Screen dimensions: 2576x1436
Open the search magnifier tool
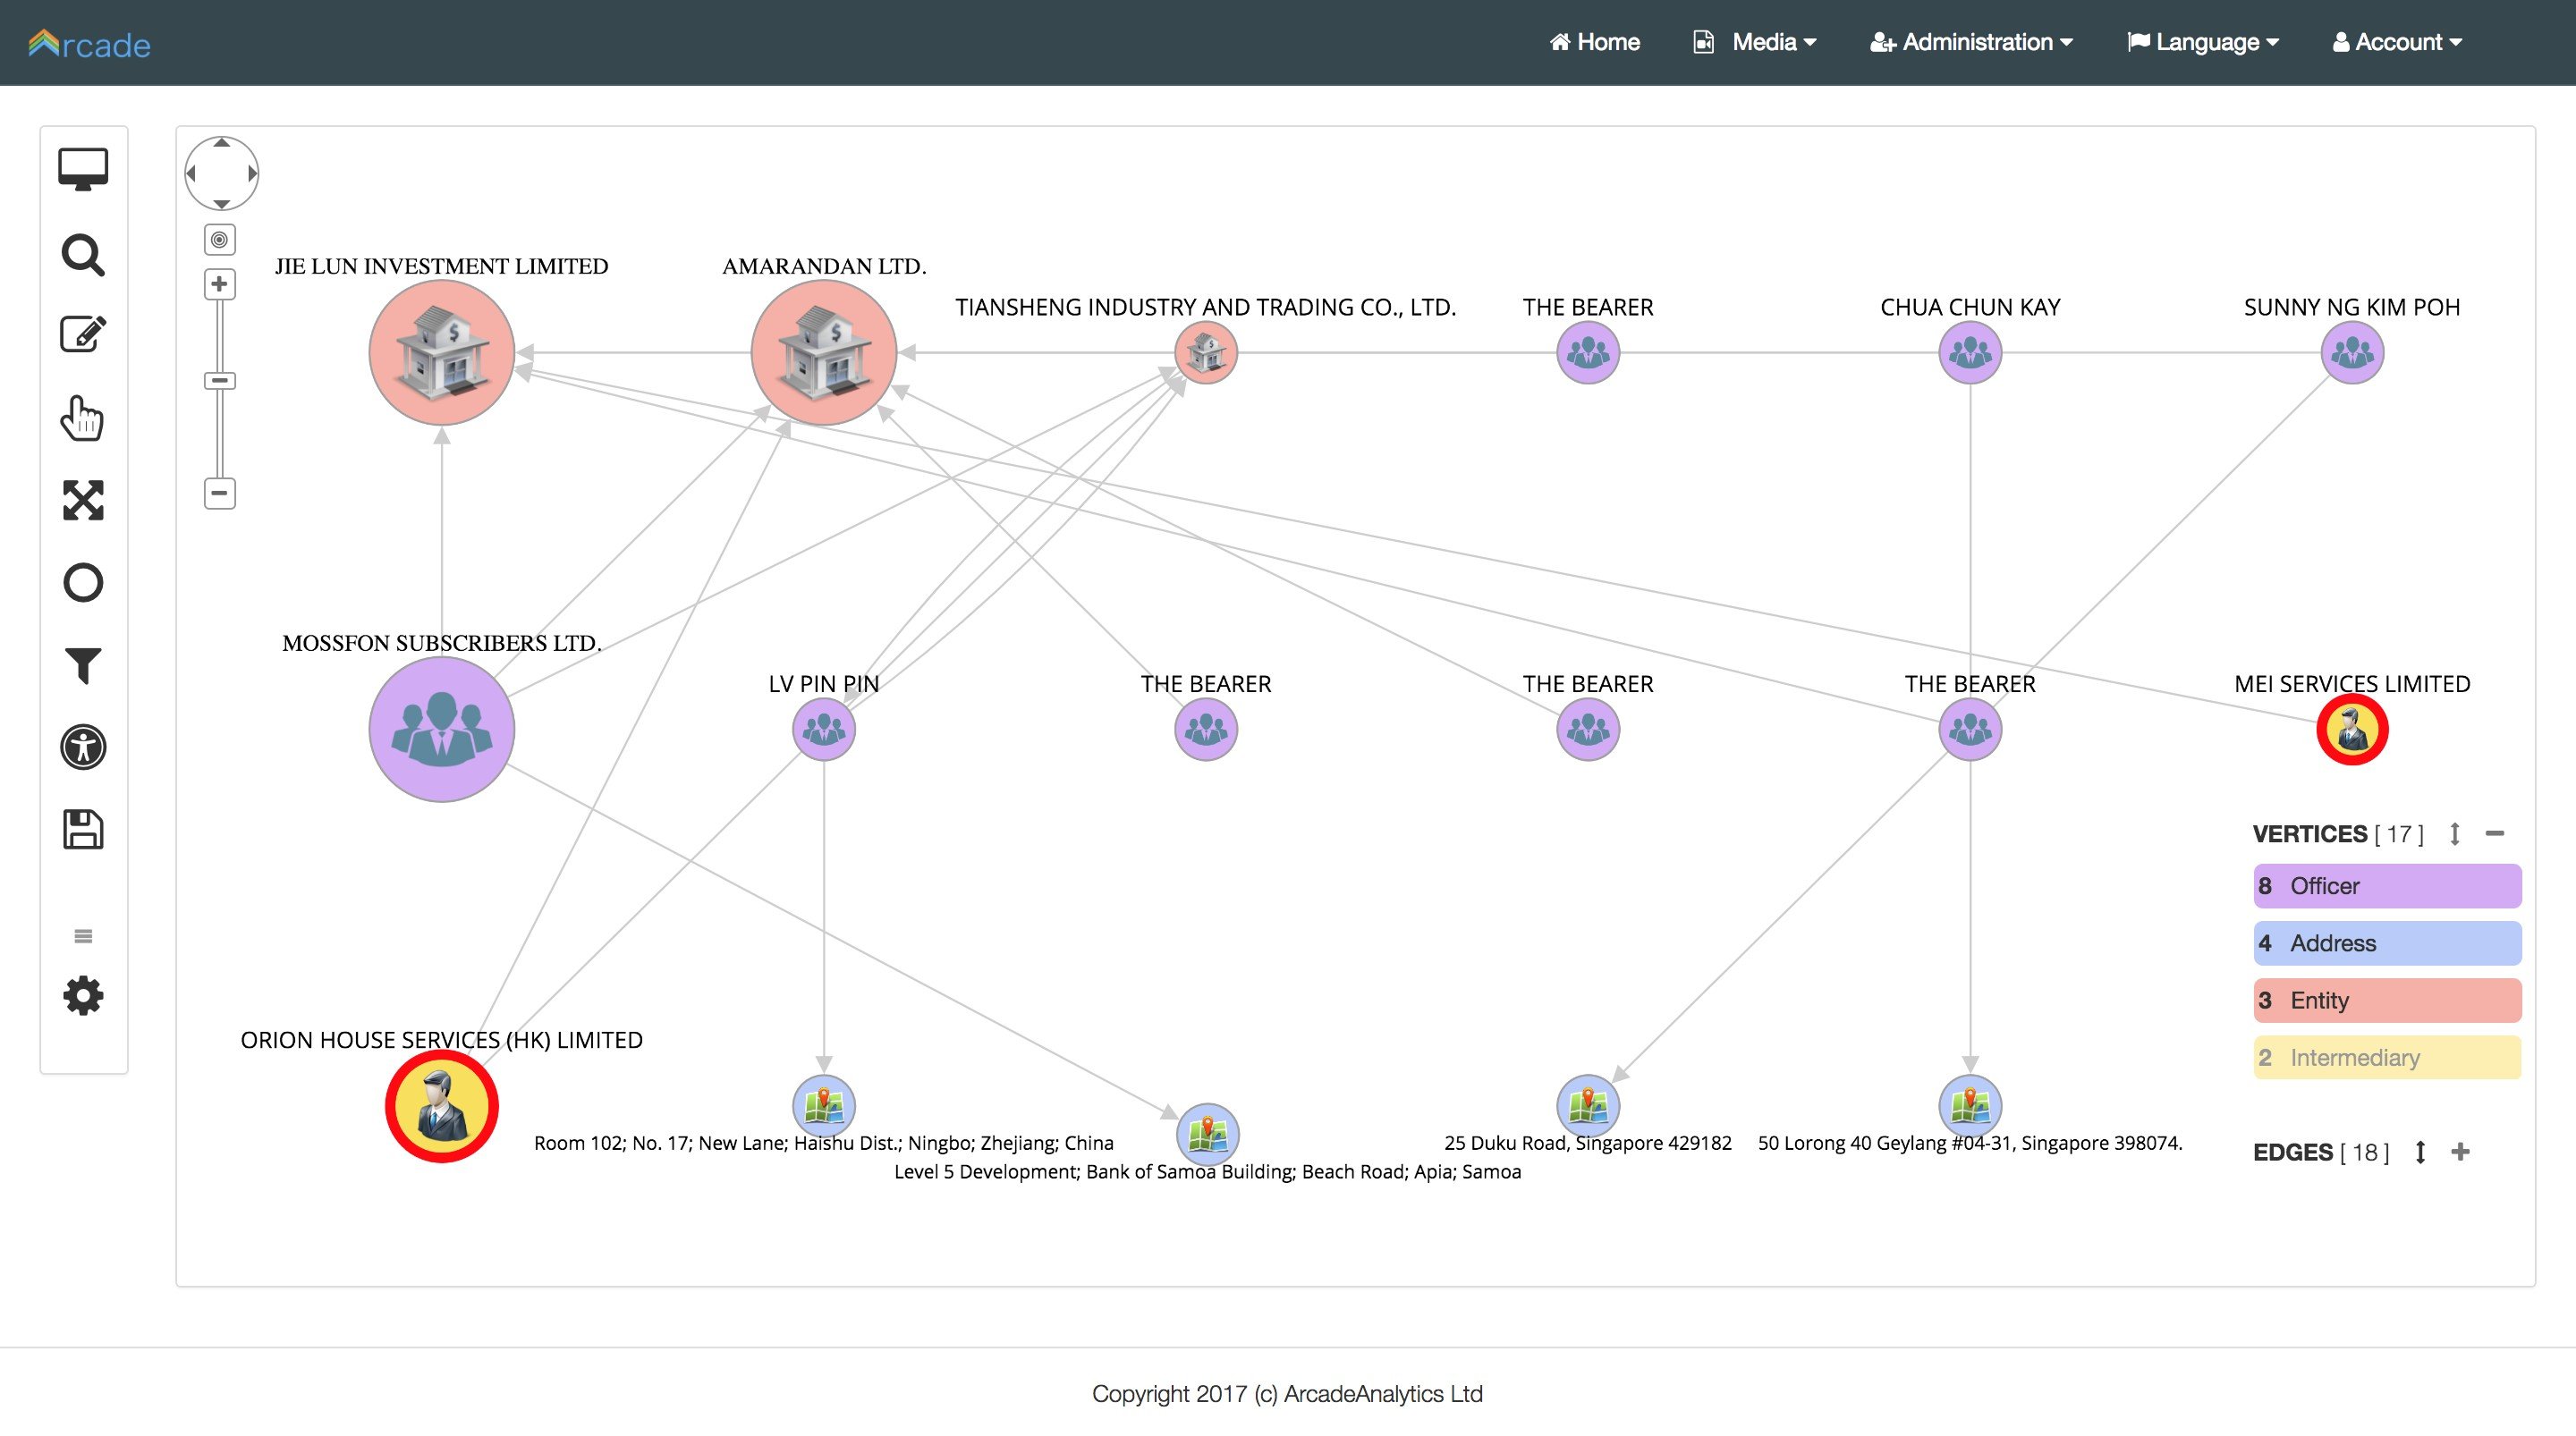click(83, 255)
